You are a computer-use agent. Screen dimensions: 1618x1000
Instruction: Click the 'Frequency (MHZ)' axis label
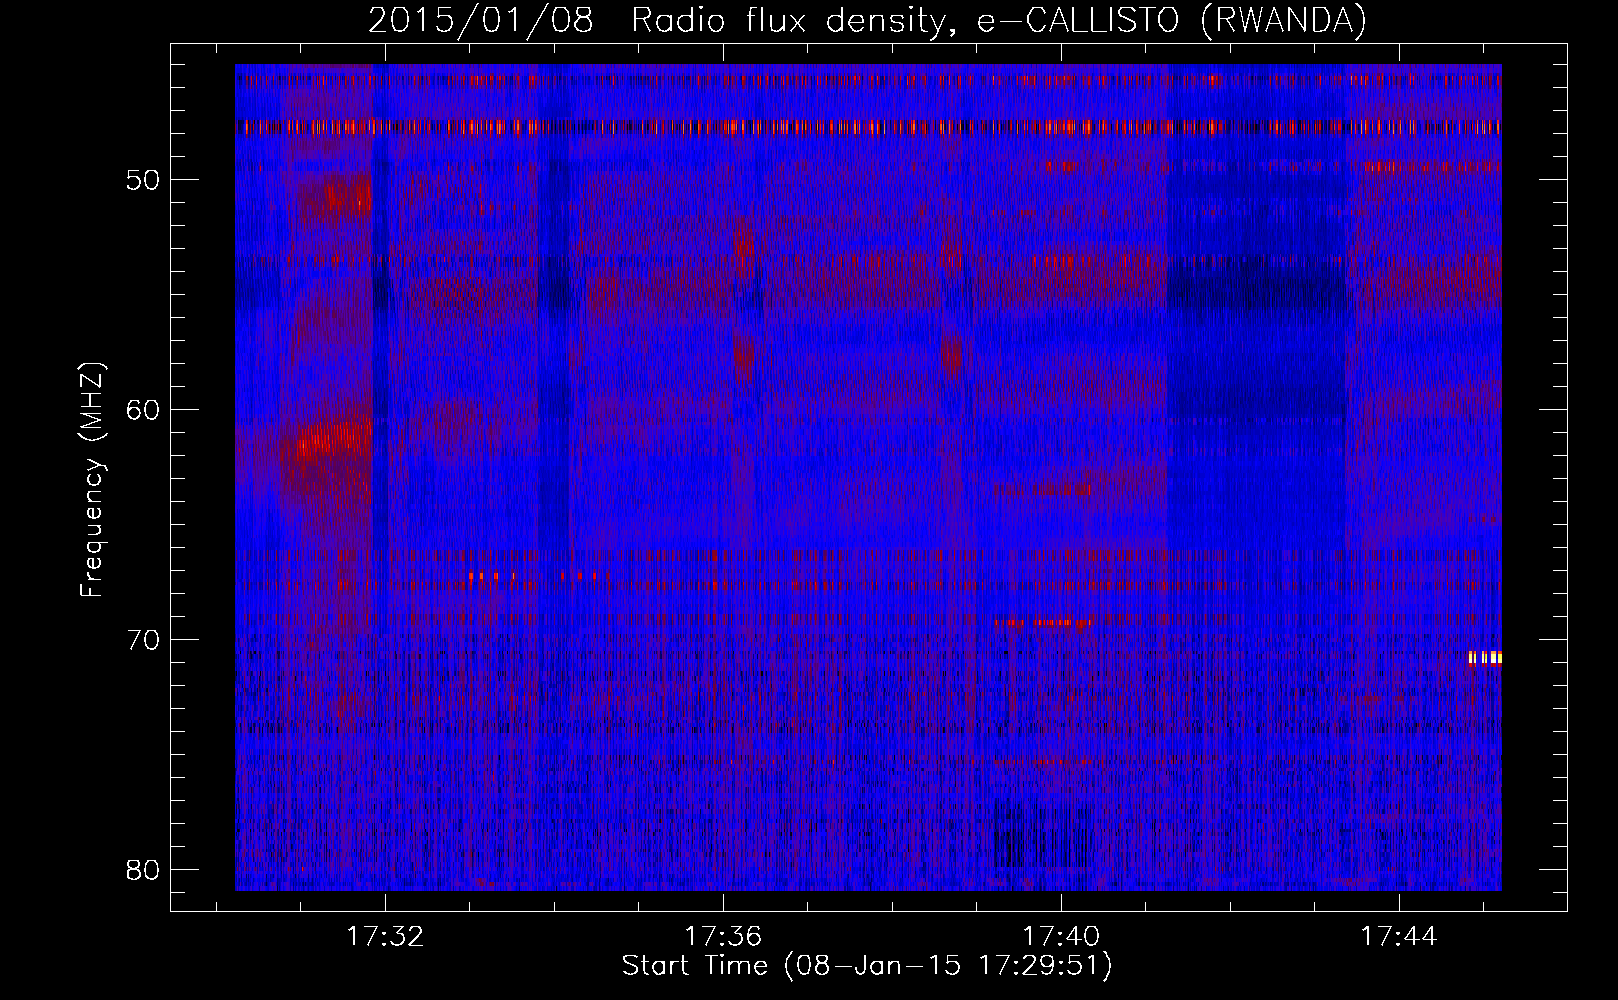[x=92, y=480]
